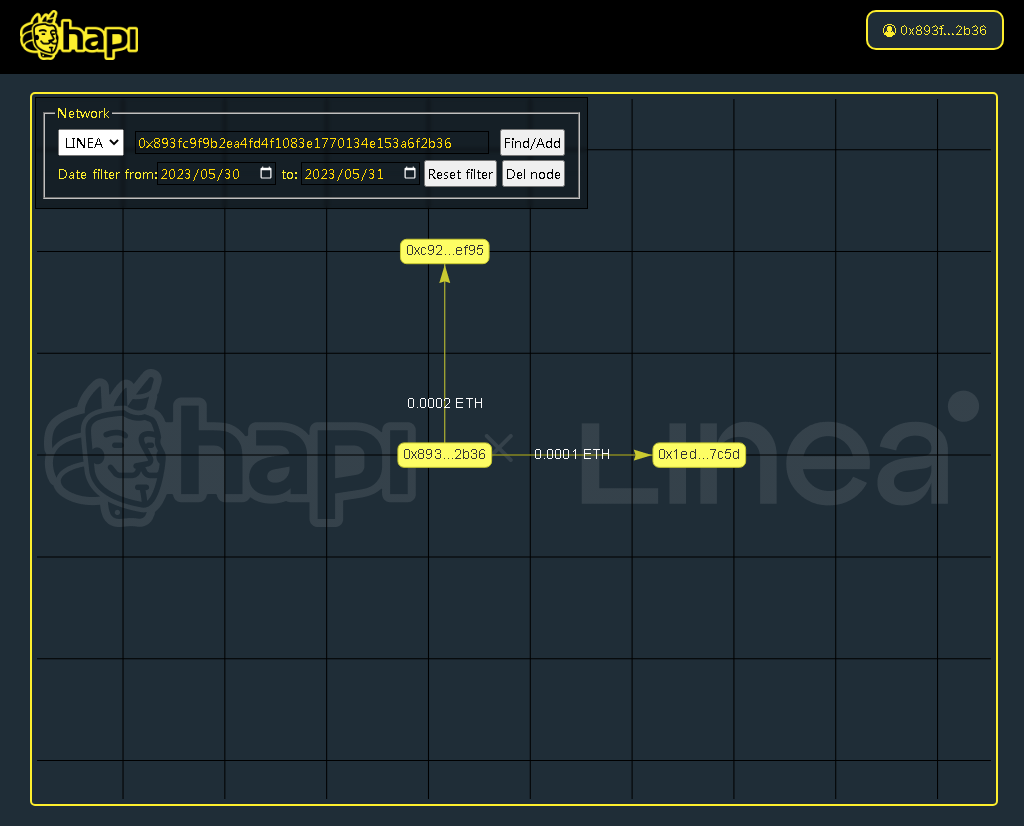
Task: Select graph node 0x1ed...7c5d
Action: 699,454
